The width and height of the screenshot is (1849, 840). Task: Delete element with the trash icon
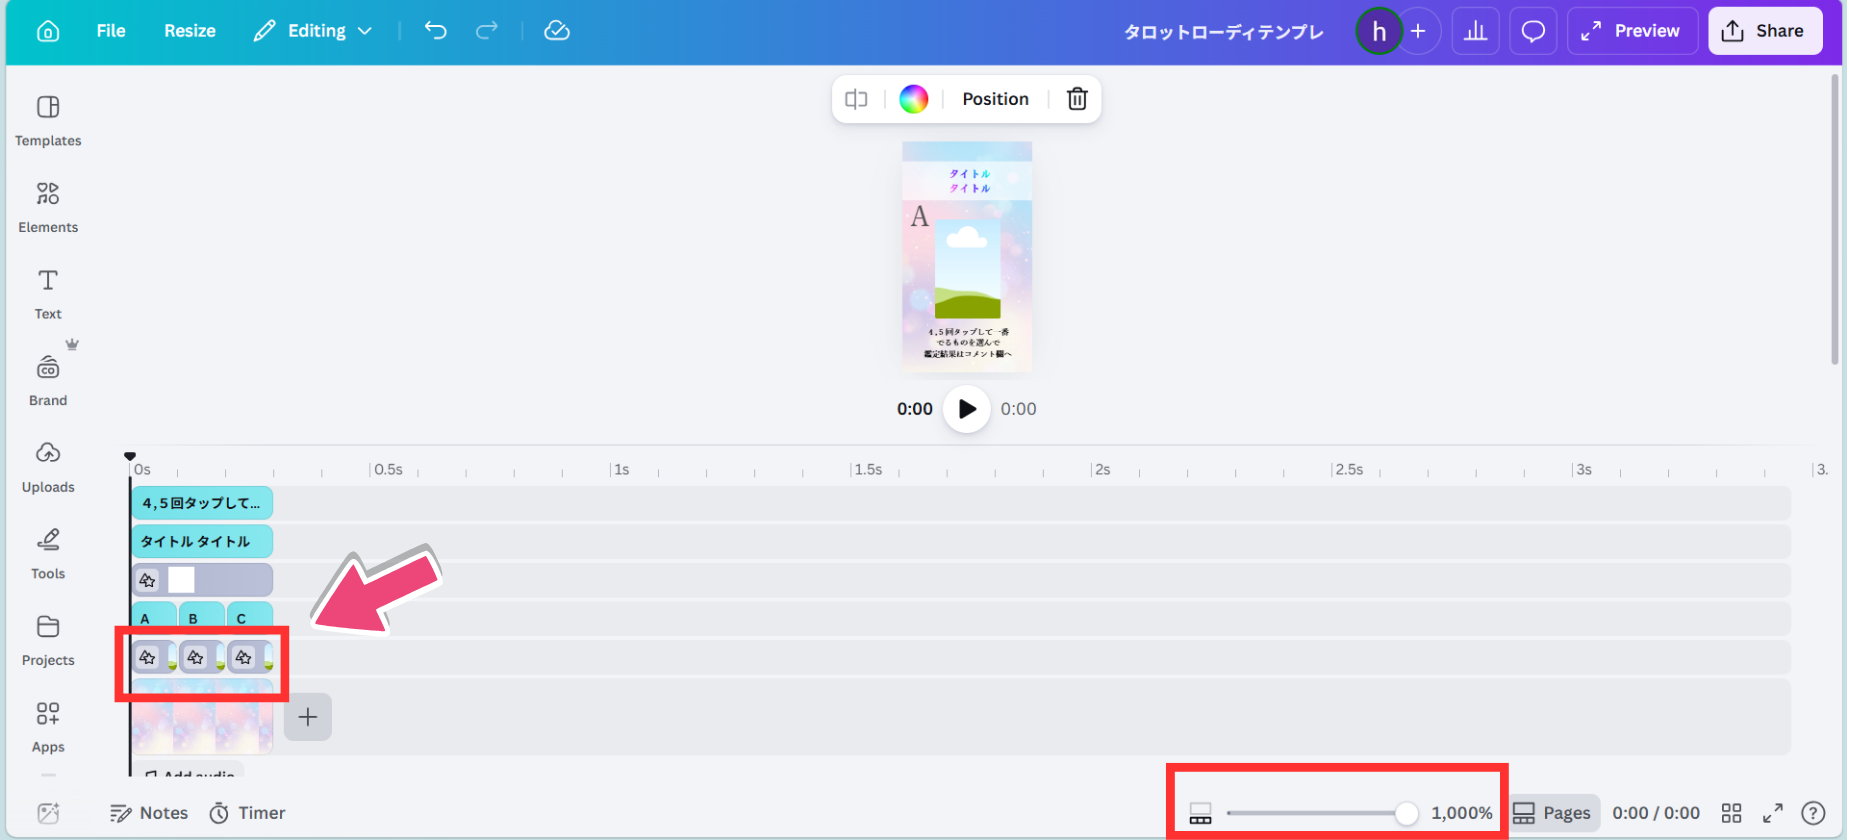point(1077,99)
